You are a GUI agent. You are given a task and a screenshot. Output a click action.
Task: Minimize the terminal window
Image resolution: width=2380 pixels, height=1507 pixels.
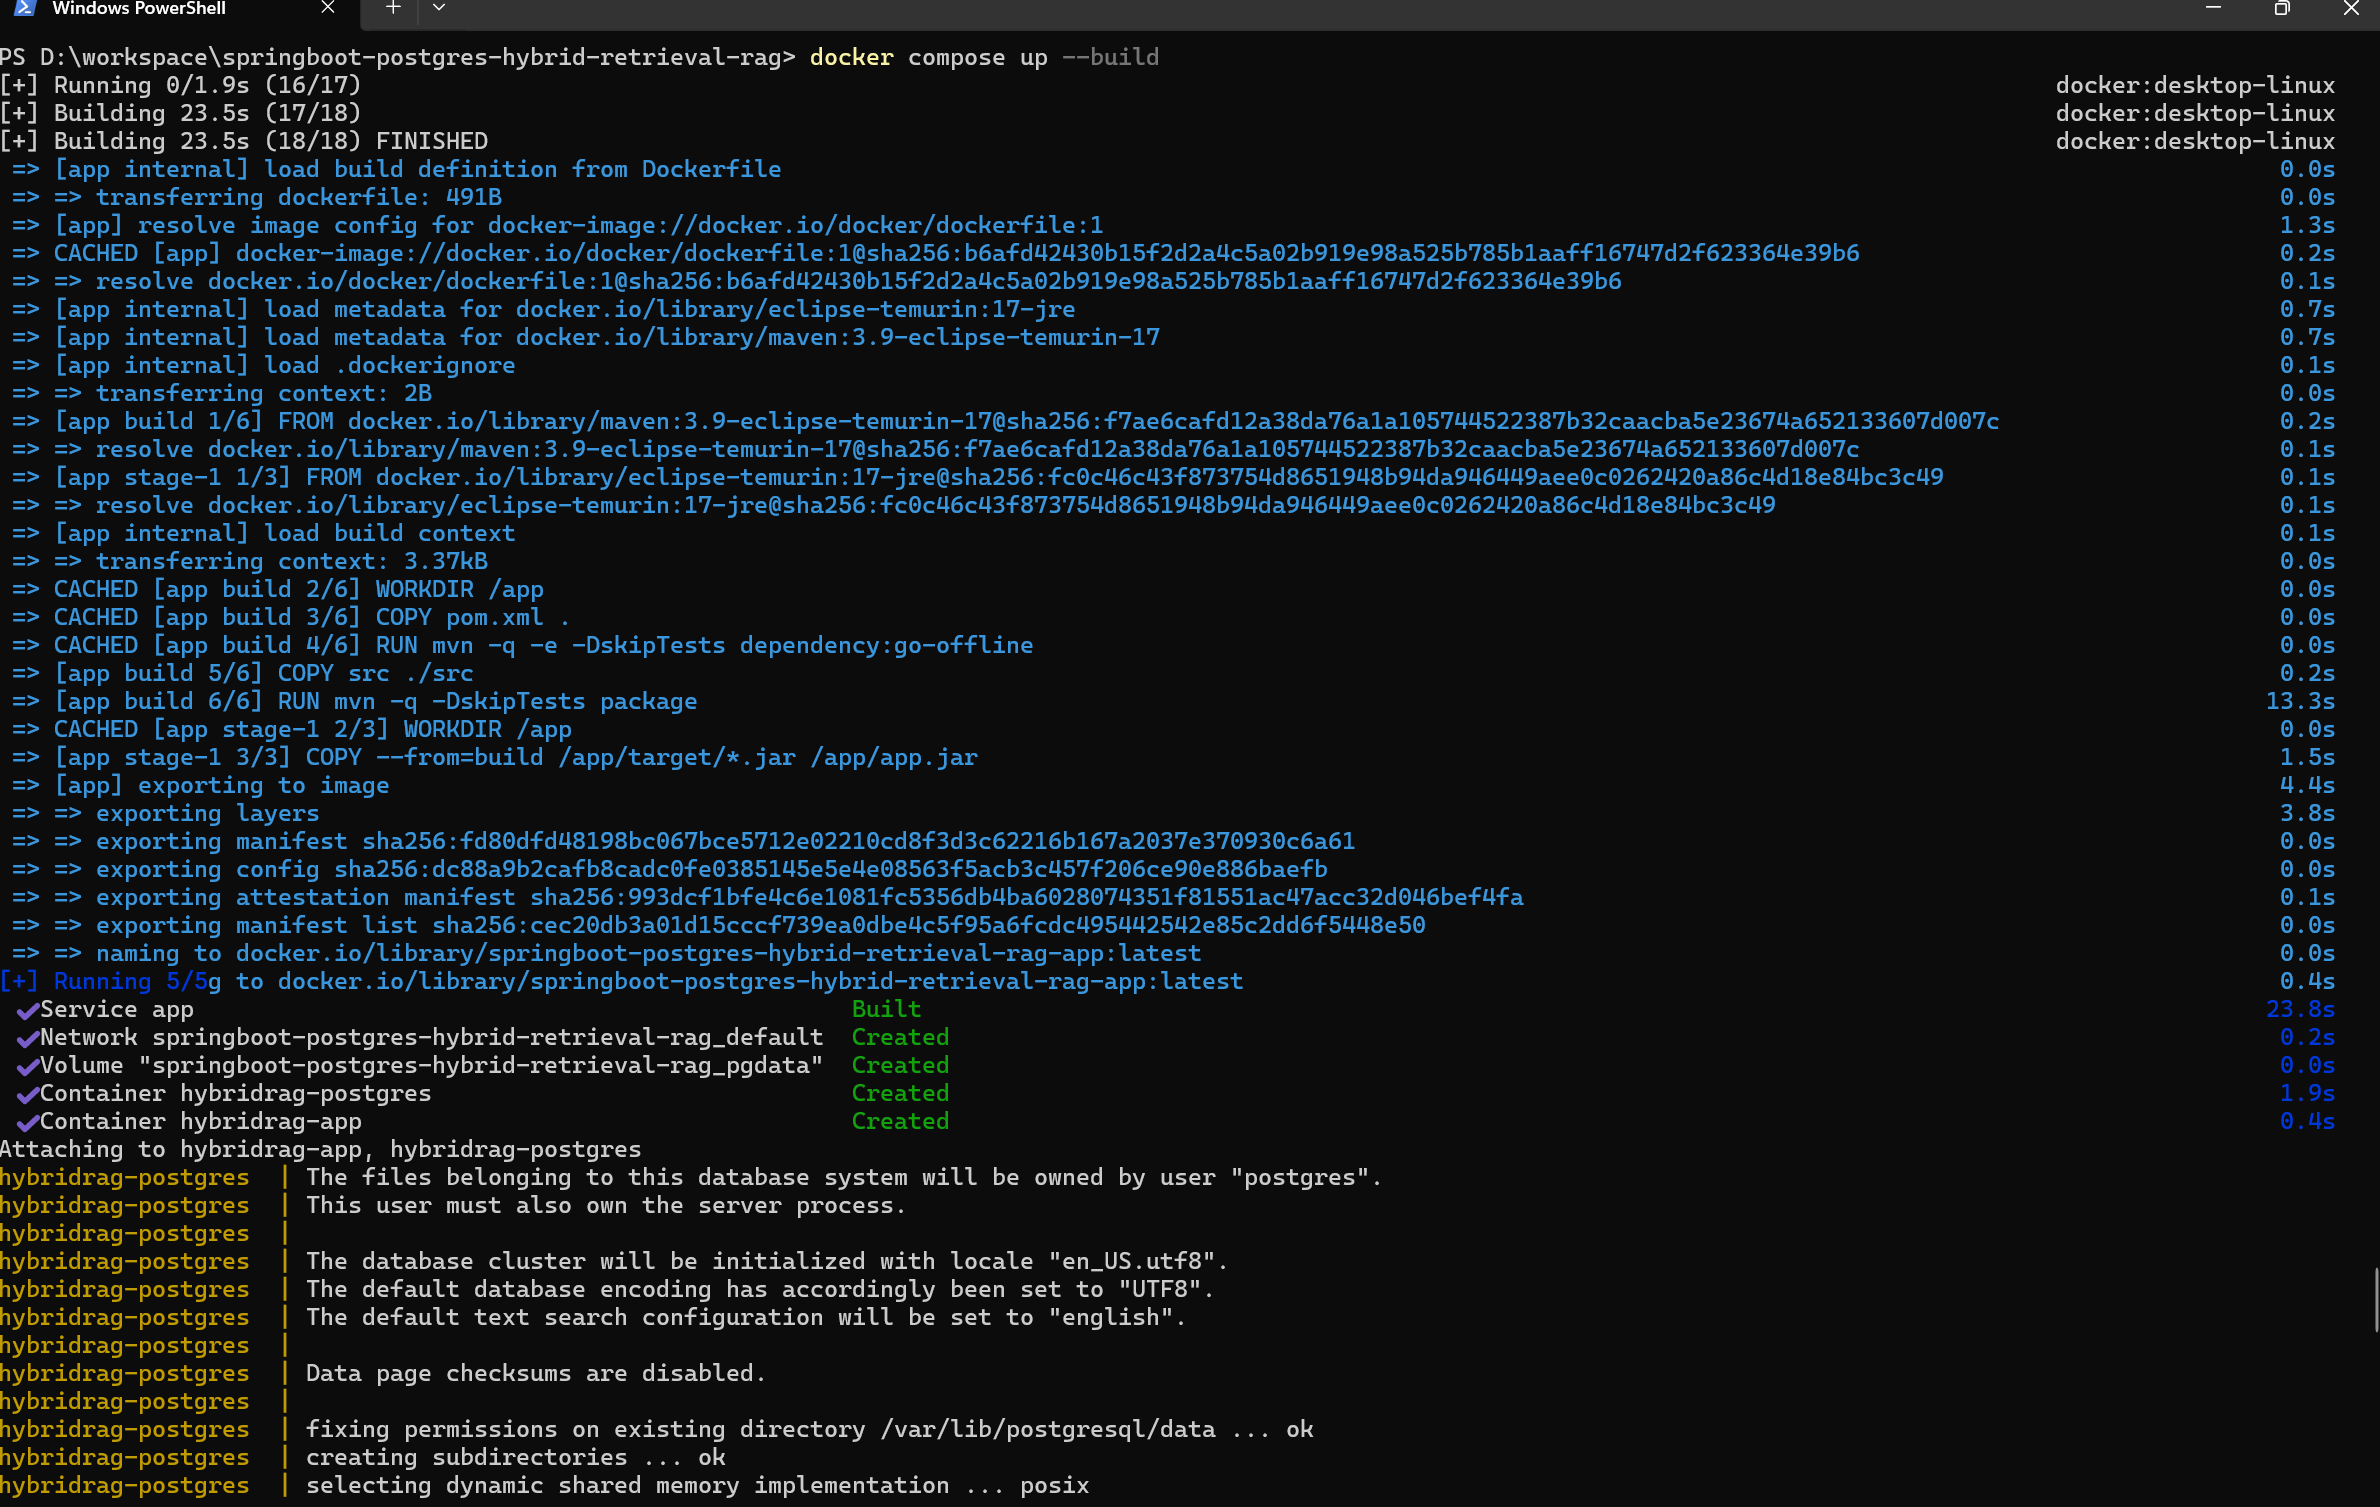coord(2213,8)
